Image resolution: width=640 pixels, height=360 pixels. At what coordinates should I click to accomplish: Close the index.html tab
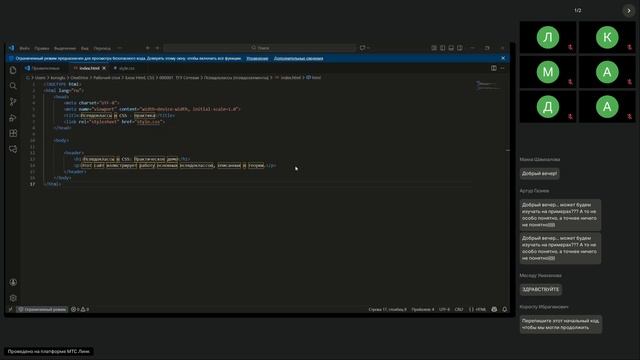[x=104, y=68]
